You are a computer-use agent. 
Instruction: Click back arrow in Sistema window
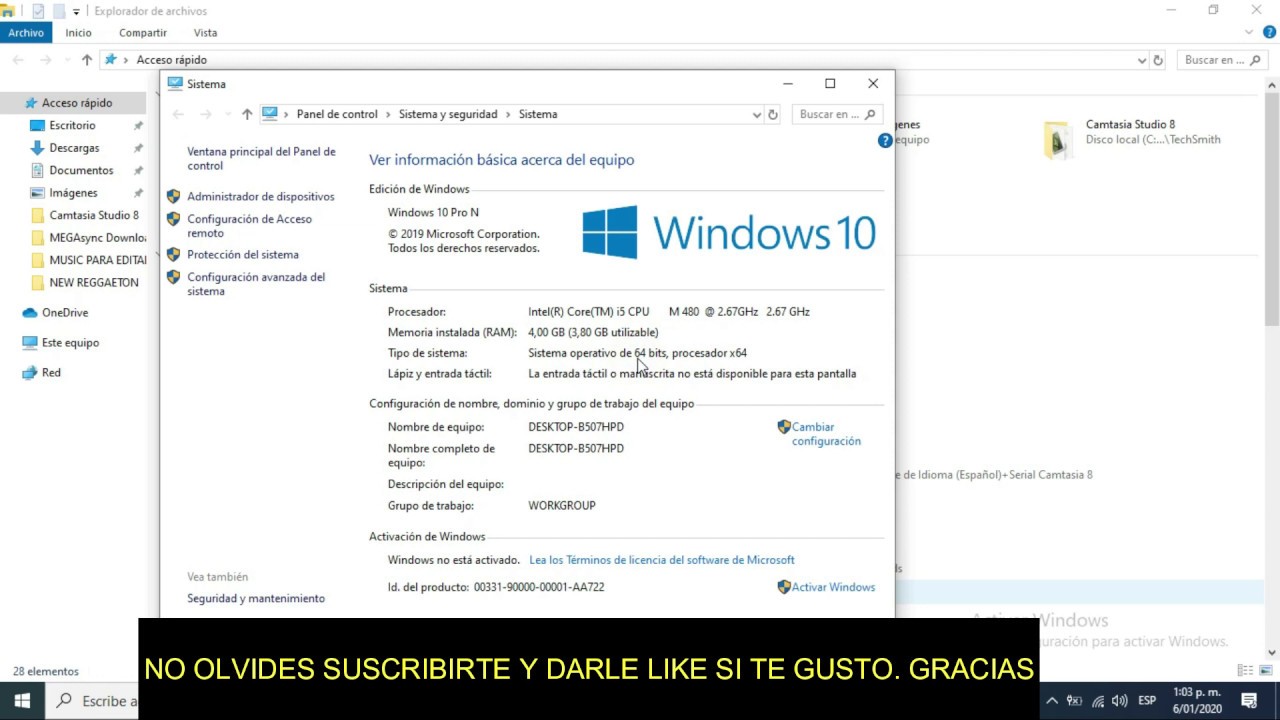coord(178,114)
